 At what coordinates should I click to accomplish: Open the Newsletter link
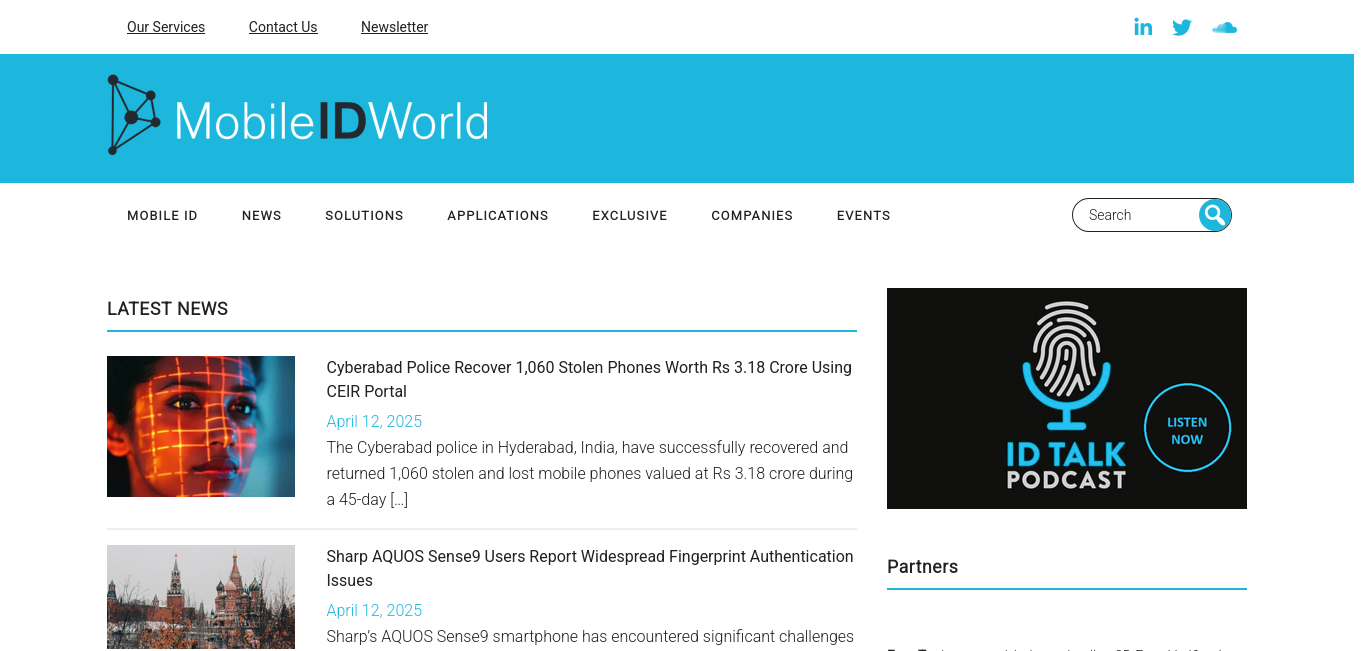coord(394,27)
